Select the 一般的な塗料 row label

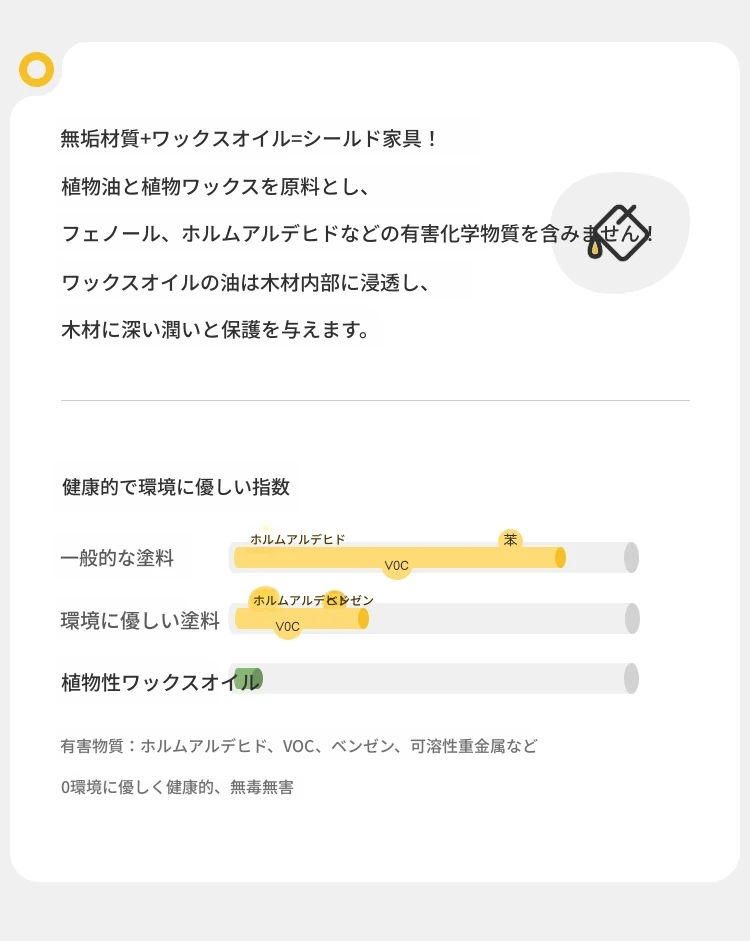tap(118, 558)
